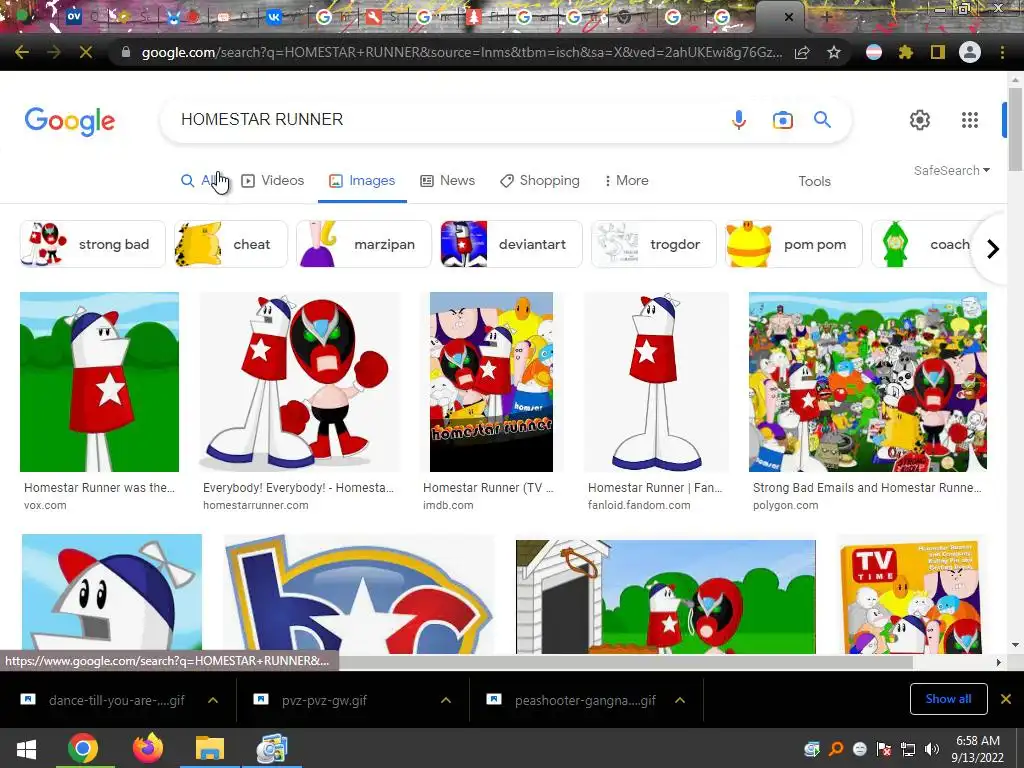Open the fanloid.fandom.com Homestar image

click(656, 382)
